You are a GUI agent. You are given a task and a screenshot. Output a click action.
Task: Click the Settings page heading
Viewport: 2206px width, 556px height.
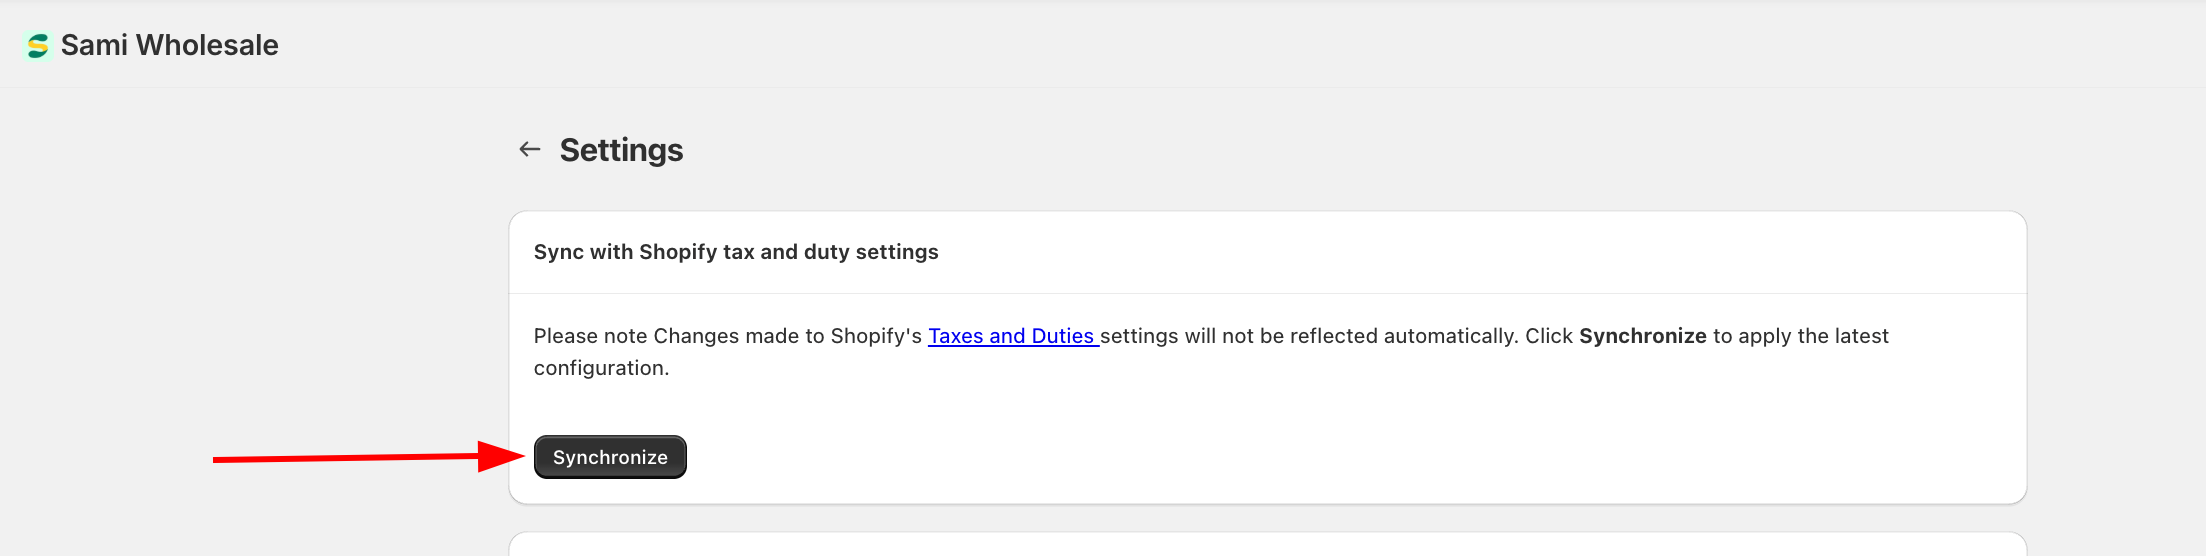point(621,150)
